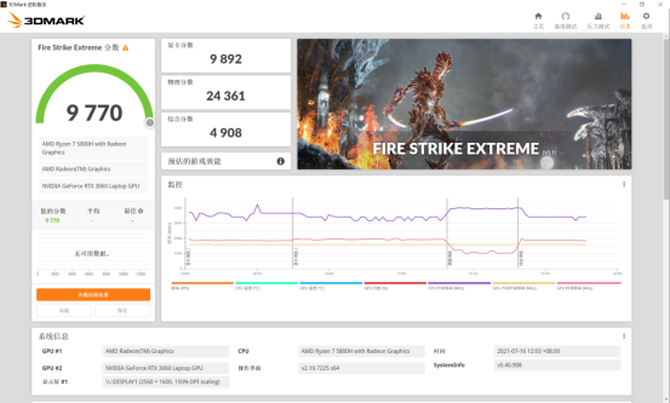
Task: Toggle the red GPU load (%) legend
Action: click(395, 285)
